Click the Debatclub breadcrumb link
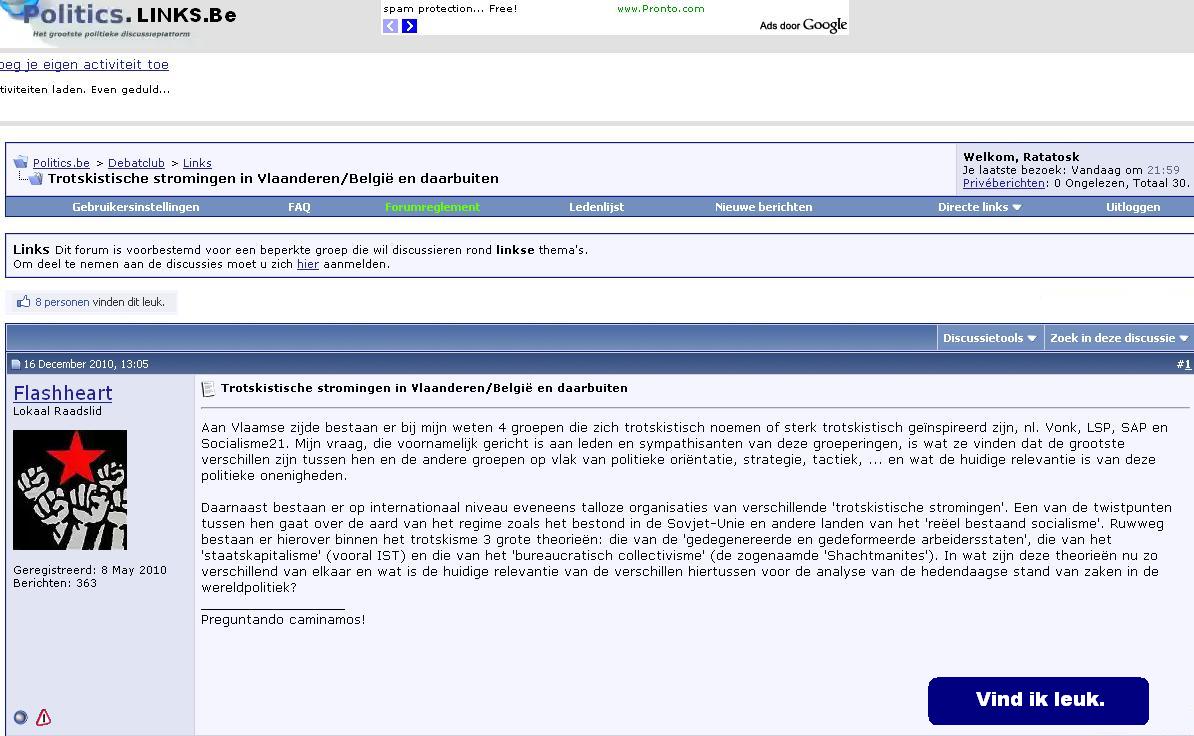The height and width of the screenshot is (736, 1194). [136, 163]
